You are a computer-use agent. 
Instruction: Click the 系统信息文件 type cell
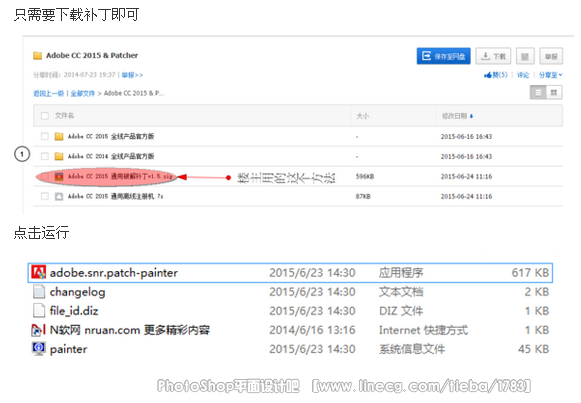[412, 349]
